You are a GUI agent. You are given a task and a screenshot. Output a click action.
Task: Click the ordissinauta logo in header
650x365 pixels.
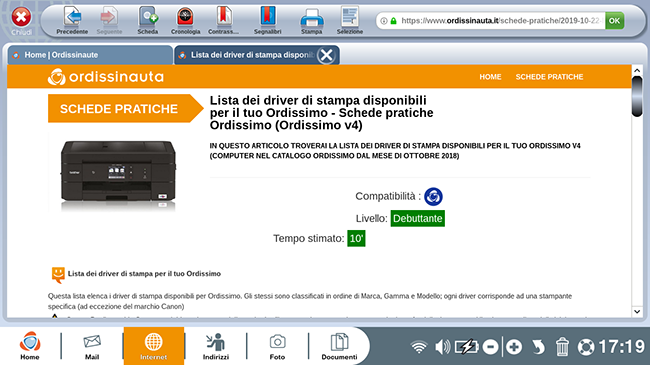106,77
